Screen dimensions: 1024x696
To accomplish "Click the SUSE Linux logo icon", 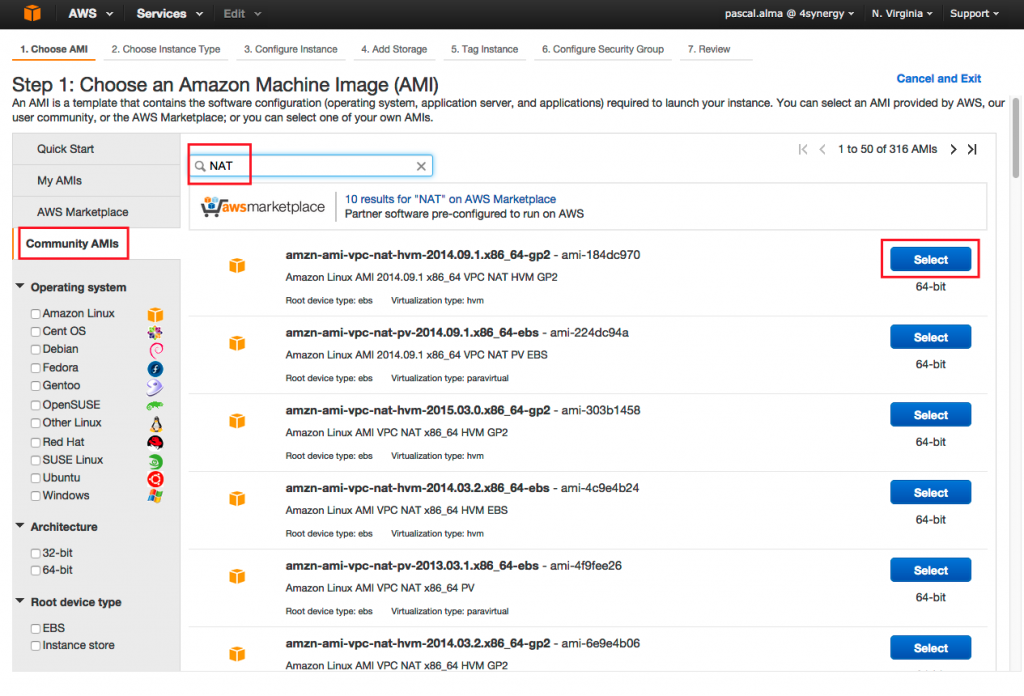I will coord(155,461).
